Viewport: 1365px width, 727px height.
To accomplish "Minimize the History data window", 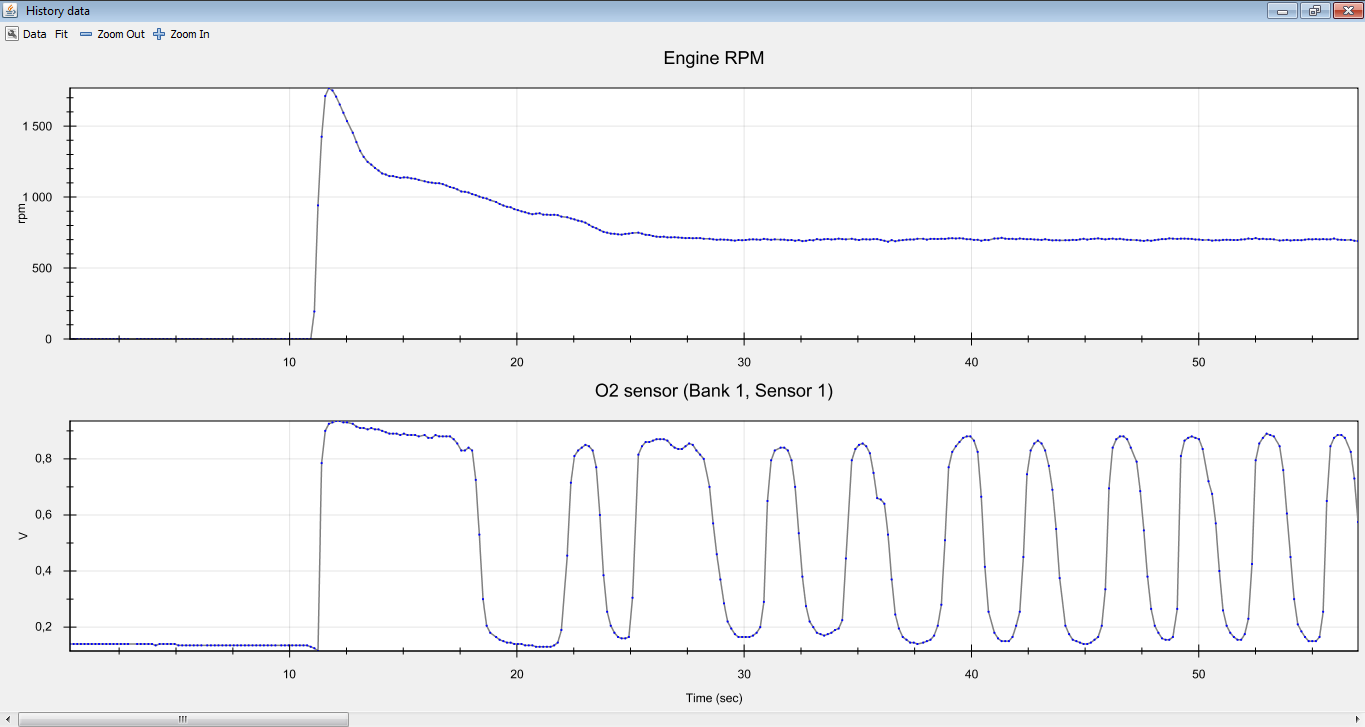I will point(1282,11).
